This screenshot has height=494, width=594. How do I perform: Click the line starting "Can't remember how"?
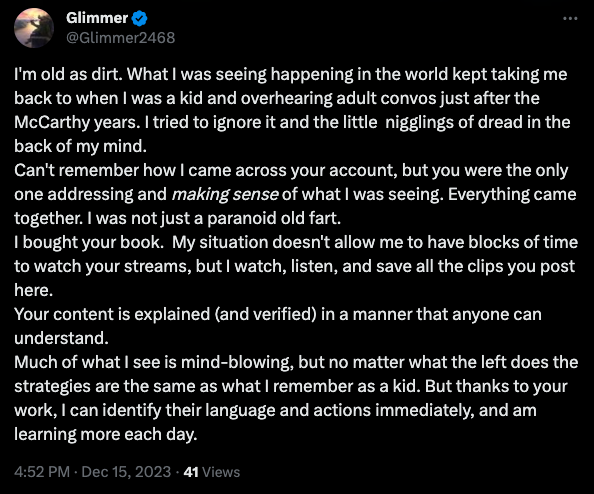[291, 170]
